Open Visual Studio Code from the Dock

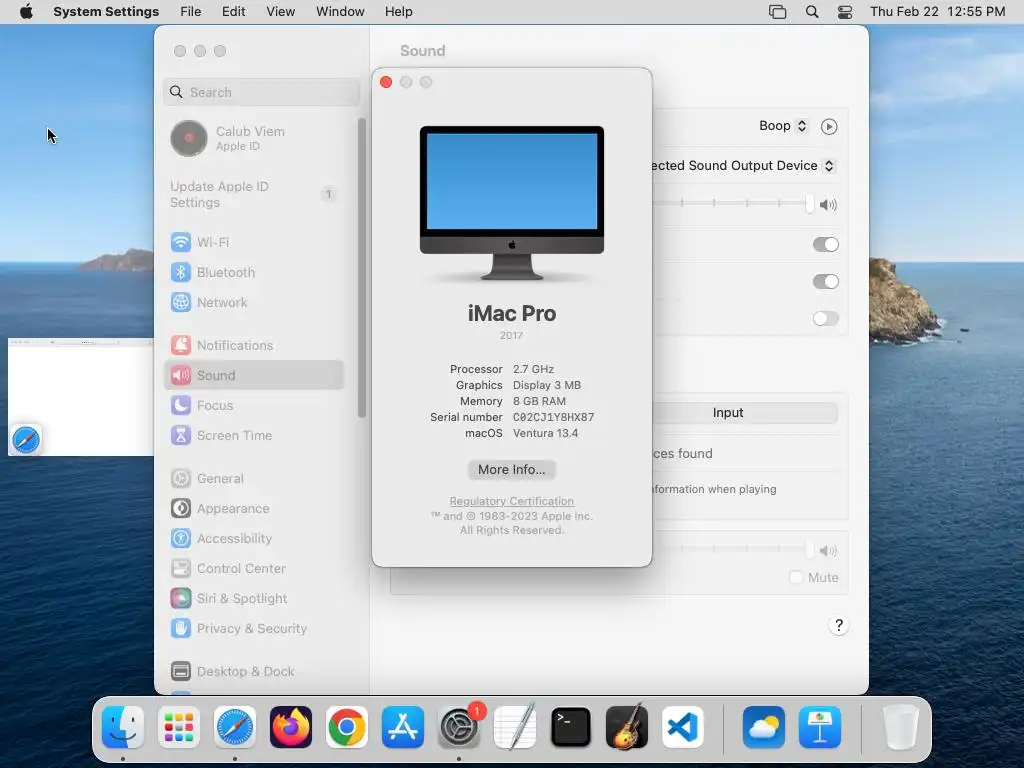(683, 727)
